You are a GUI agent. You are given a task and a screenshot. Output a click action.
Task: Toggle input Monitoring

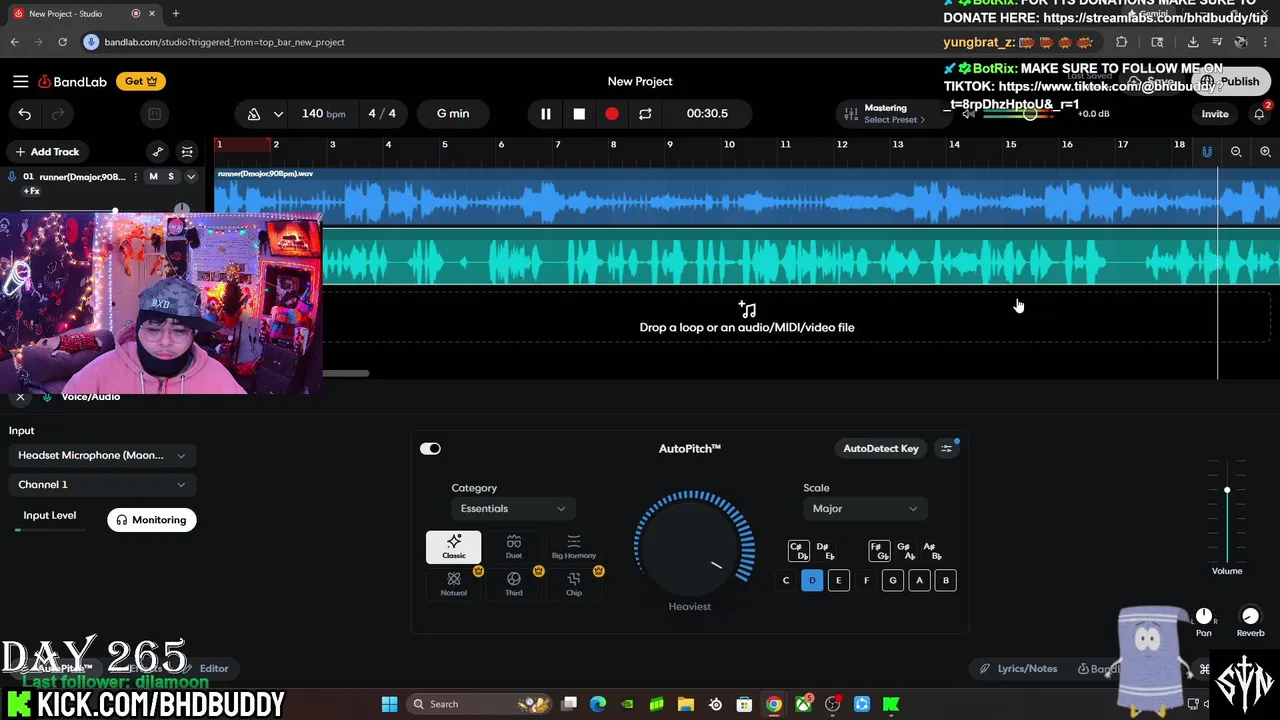[152, 520]
